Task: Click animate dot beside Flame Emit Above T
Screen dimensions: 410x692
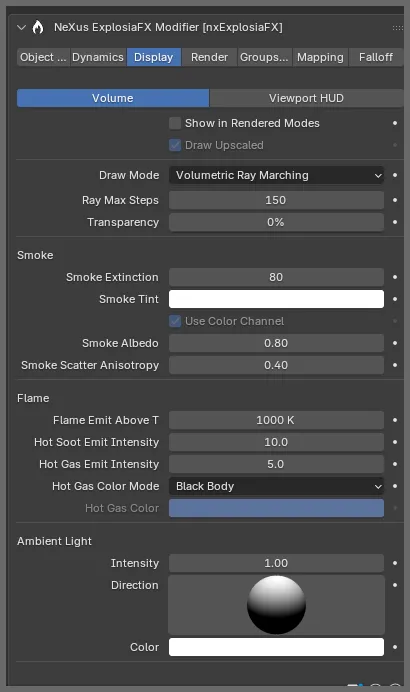Action: [x=395, y=420]
